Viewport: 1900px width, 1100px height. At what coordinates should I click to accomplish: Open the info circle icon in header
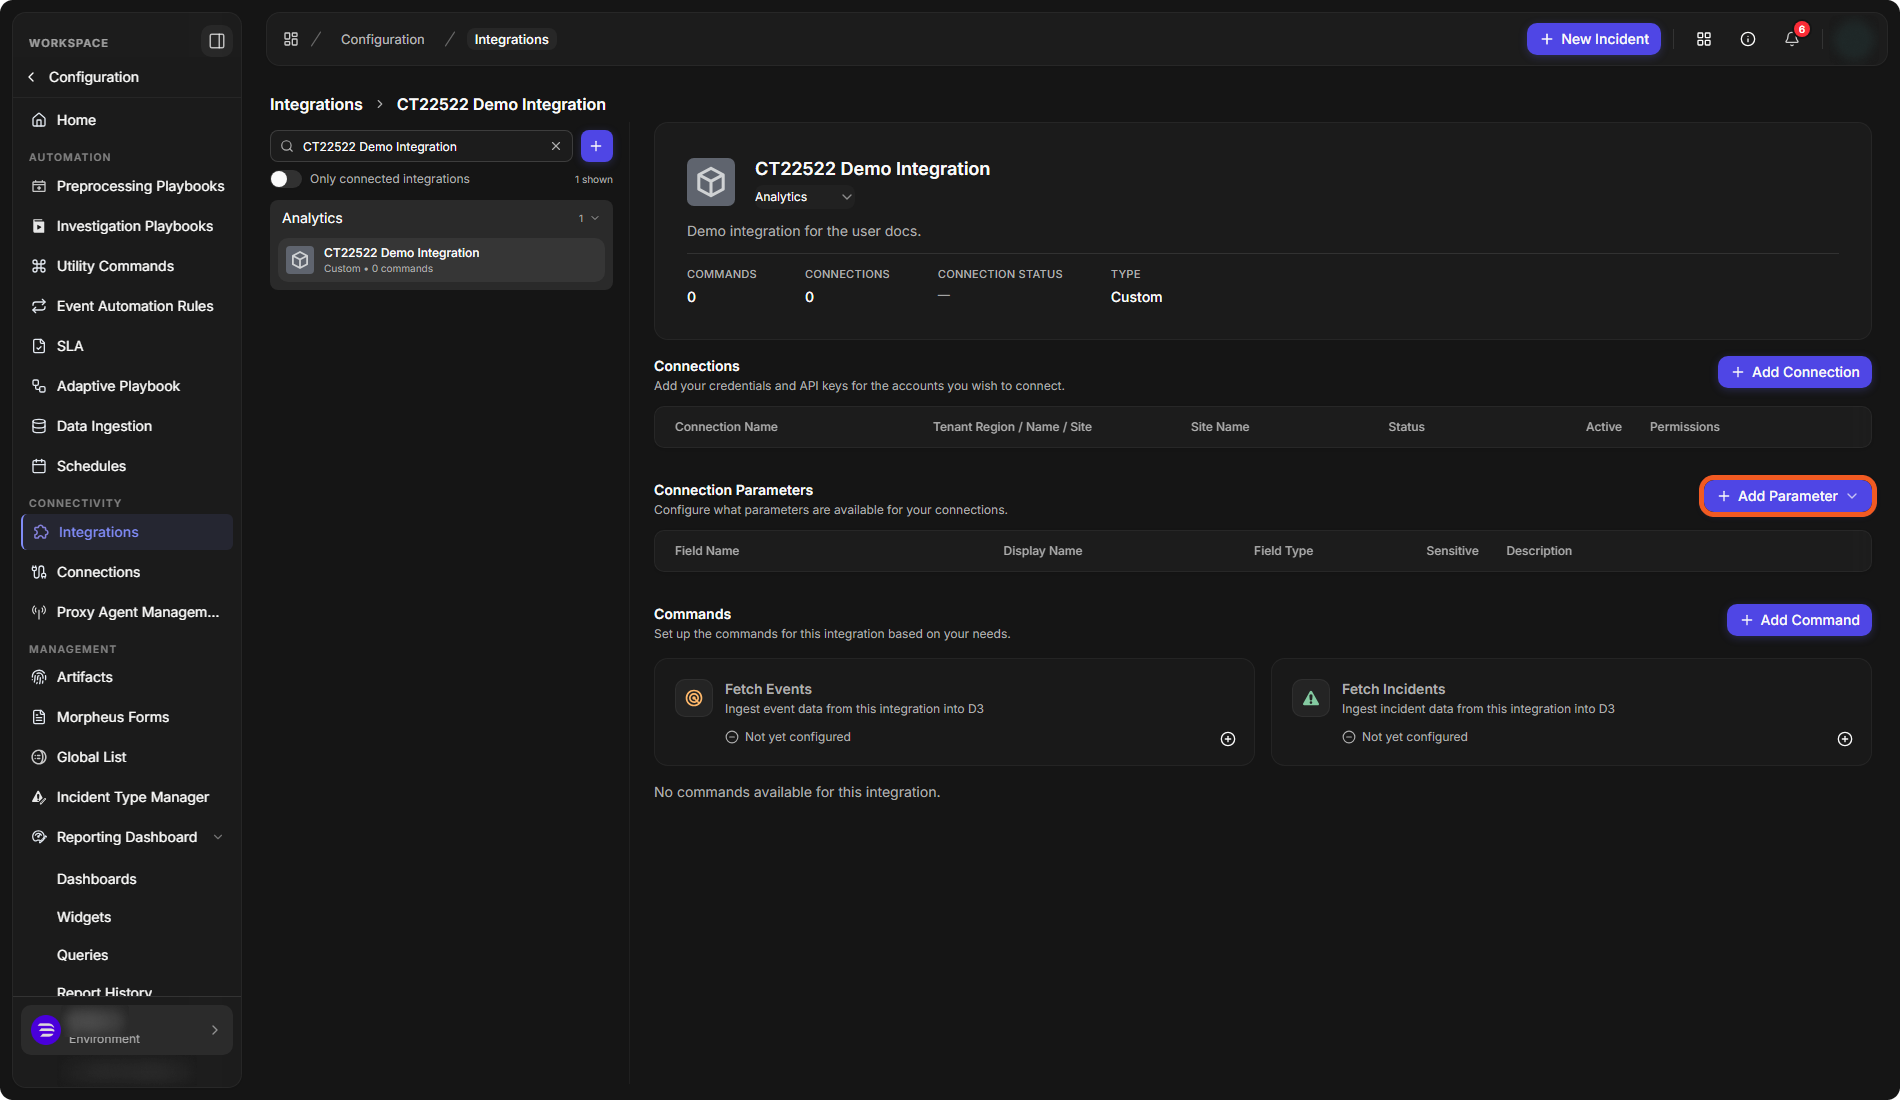1748,39
